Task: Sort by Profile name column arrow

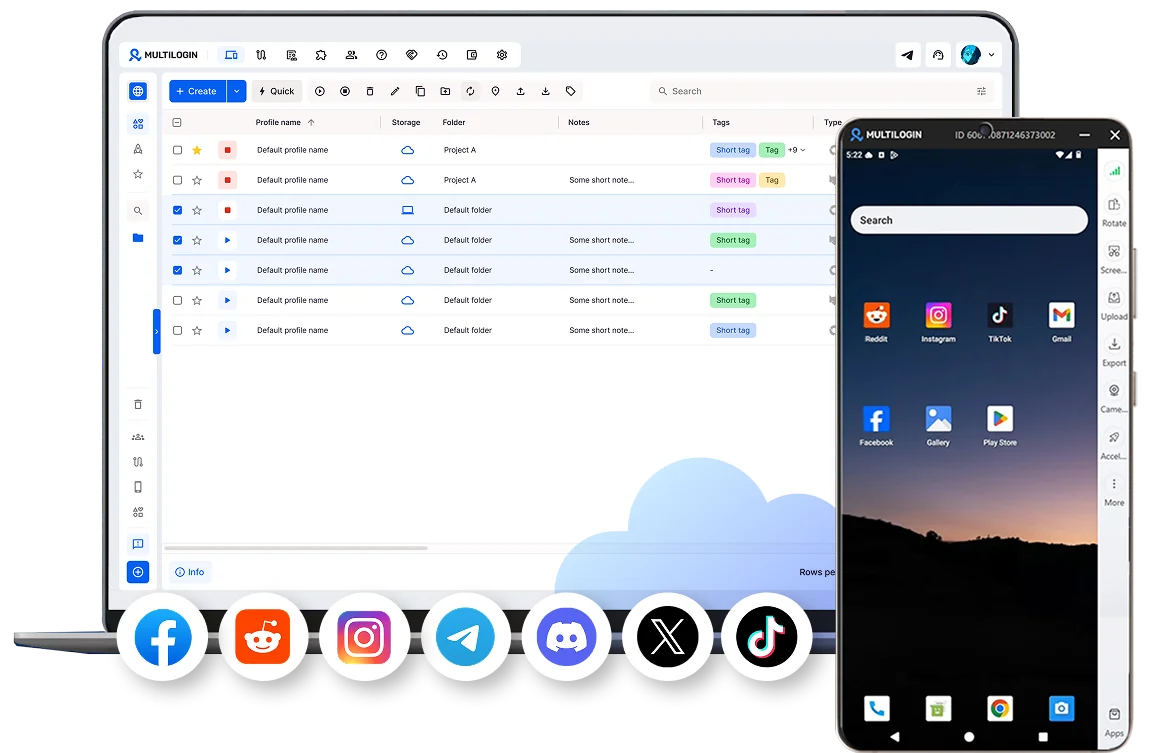Action: [x=311, y=122]
